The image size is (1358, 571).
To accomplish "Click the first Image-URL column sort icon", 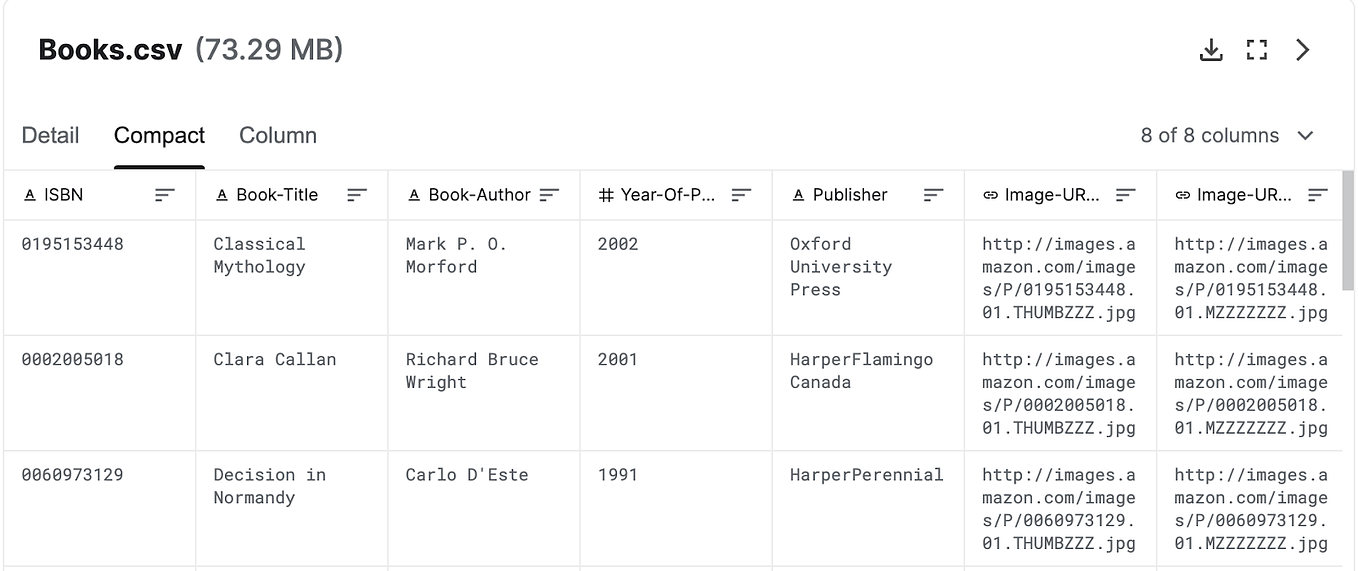I will coord(1125,195).
